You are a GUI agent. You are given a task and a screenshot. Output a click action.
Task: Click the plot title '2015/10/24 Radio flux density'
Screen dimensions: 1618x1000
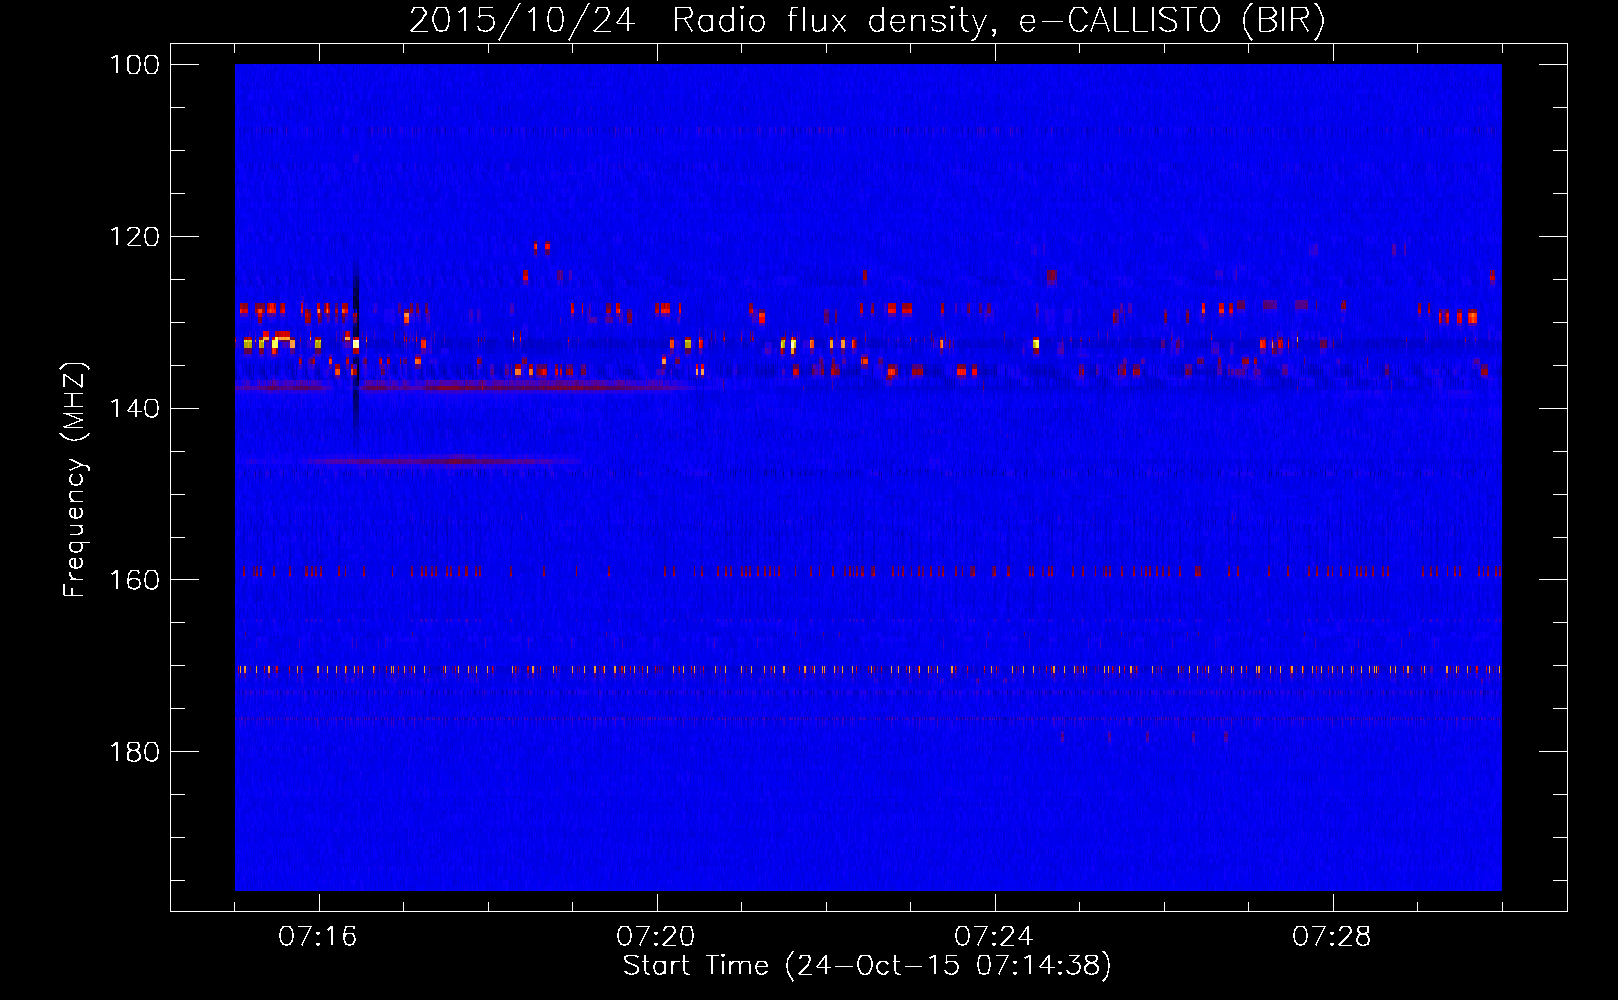867,20
